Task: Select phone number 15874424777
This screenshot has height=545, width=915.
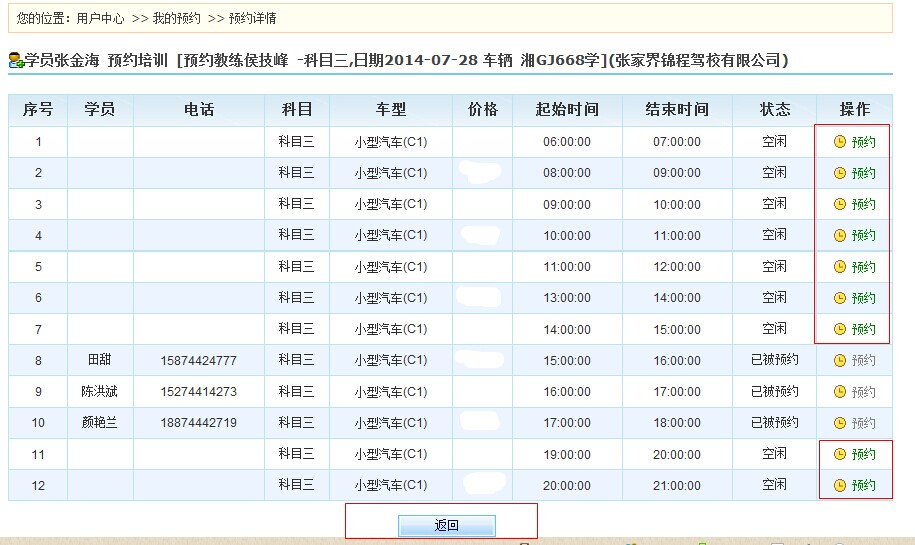Action: [x=198, y=361]
